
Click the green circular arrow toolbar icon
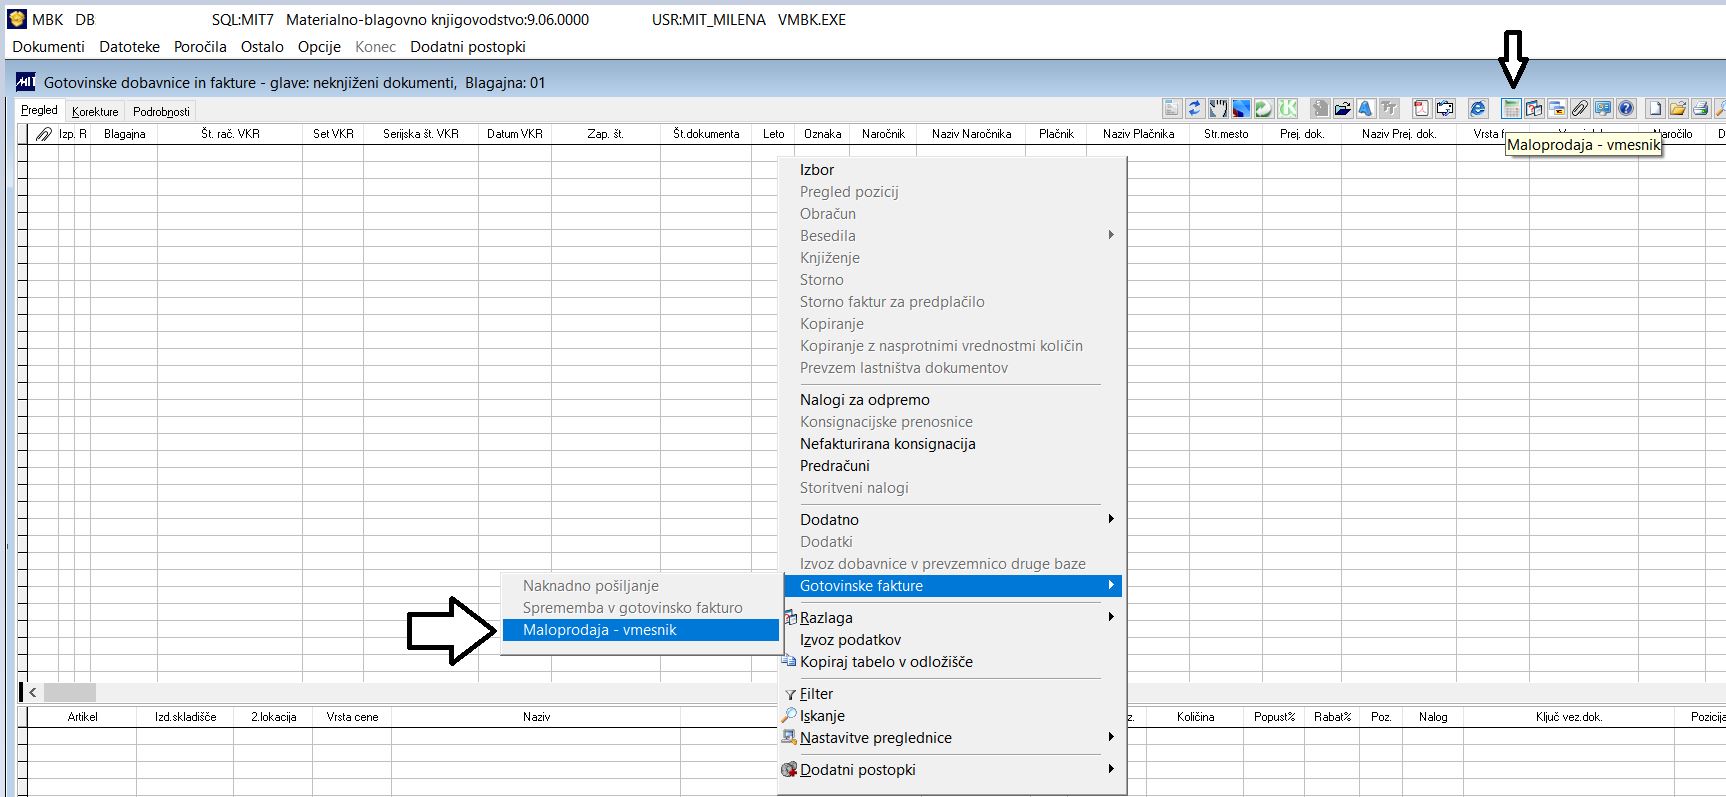click(x=1264, y=108)
